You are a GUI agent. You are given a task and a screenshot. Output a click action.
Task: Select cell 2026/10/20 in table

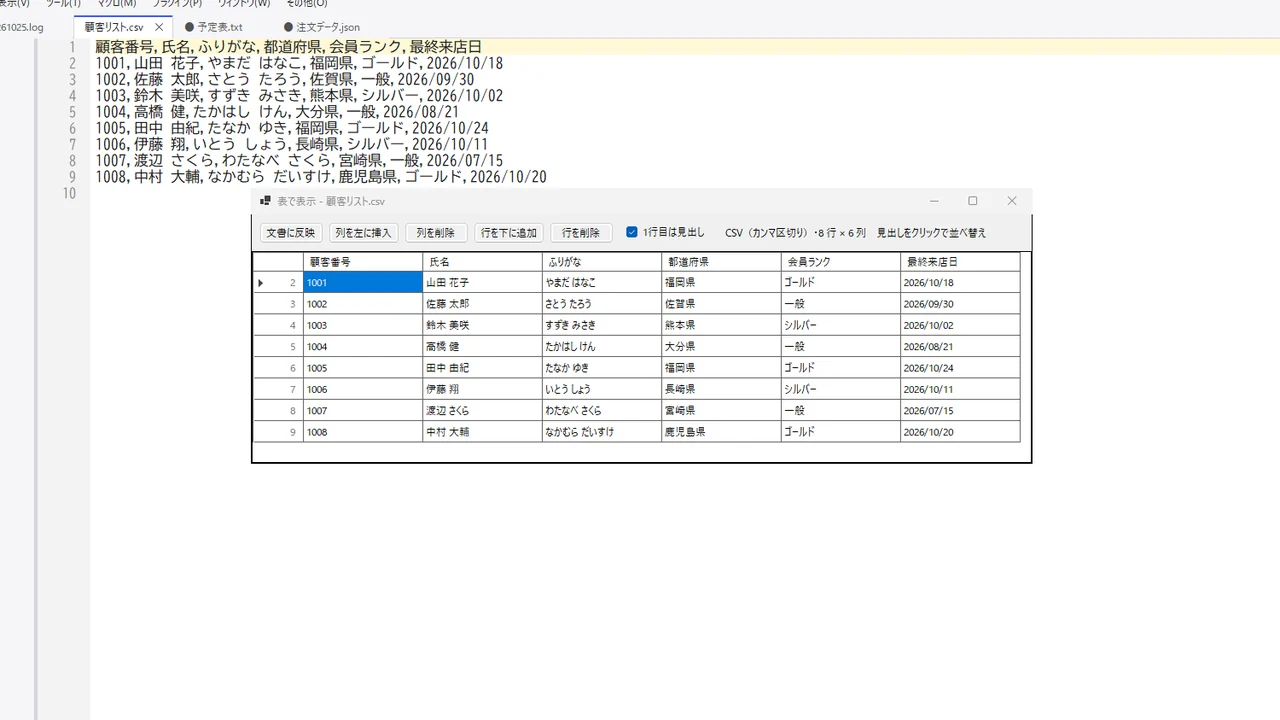960,432
